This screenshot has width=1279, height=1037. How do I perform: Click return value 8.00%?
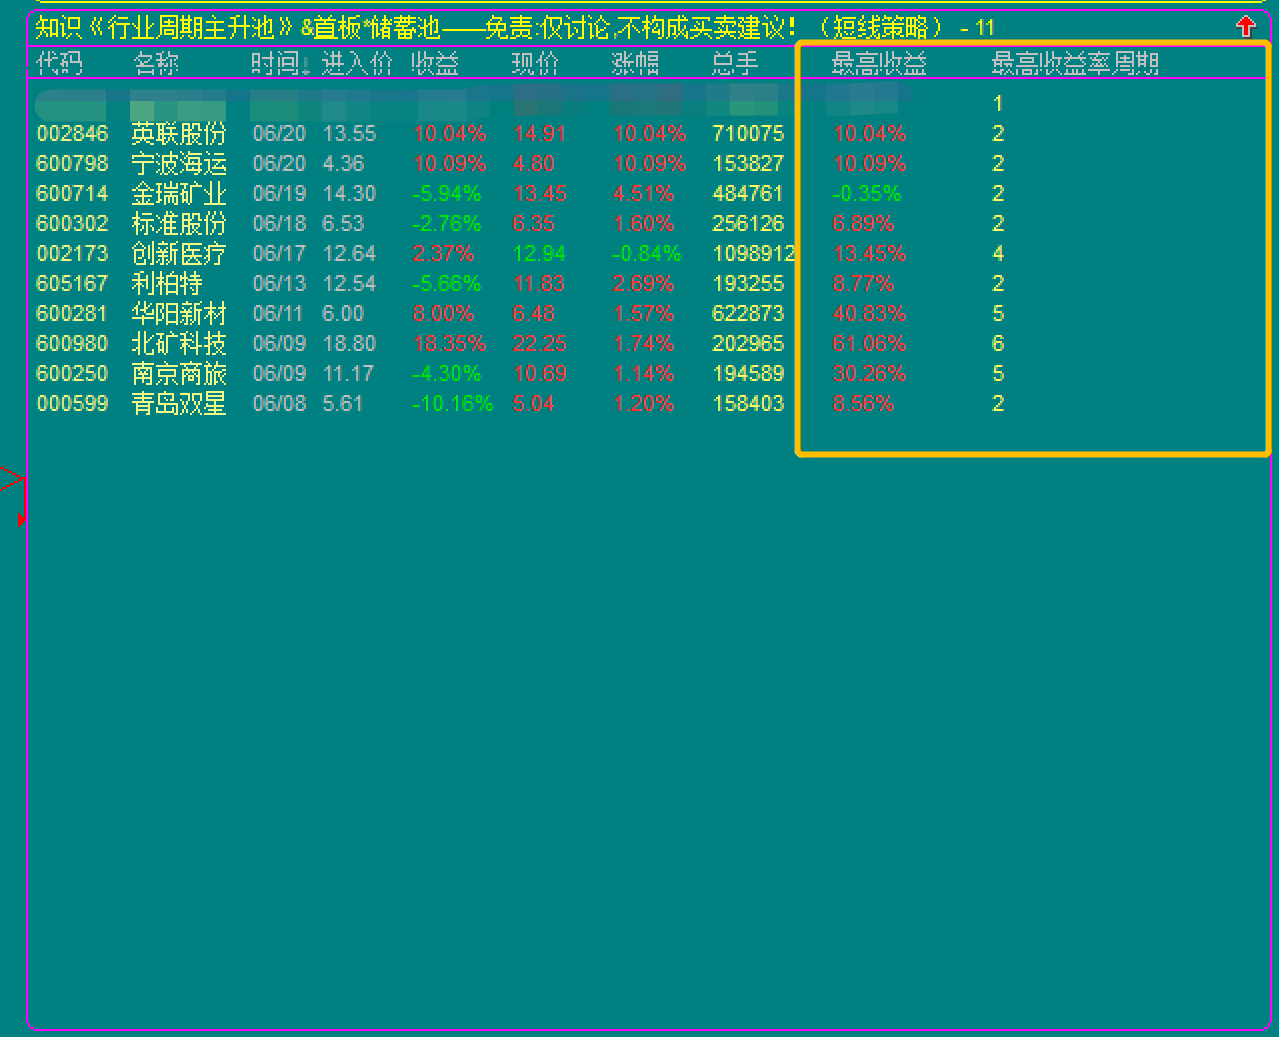pos(443,314)
